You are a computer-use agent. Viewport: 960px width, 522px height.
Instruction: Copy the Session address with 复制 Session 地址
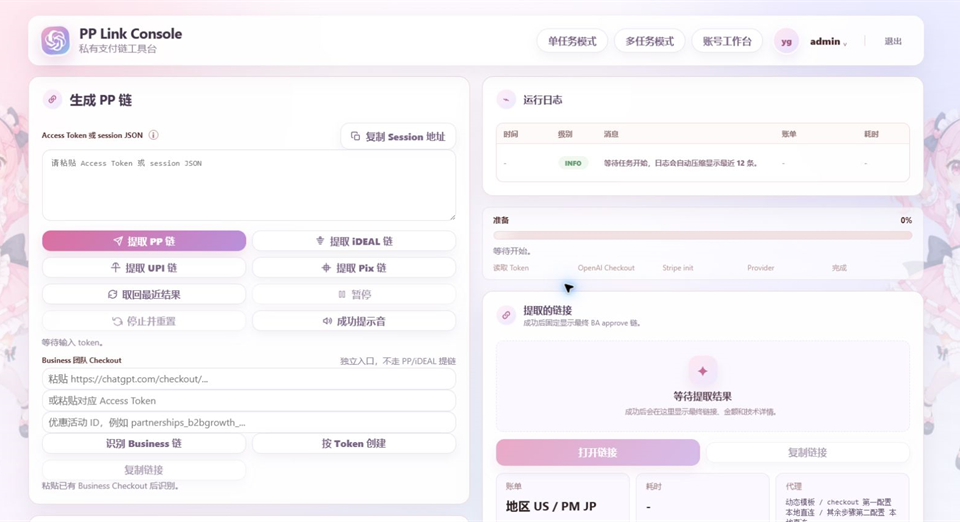(x=398, y=136)
